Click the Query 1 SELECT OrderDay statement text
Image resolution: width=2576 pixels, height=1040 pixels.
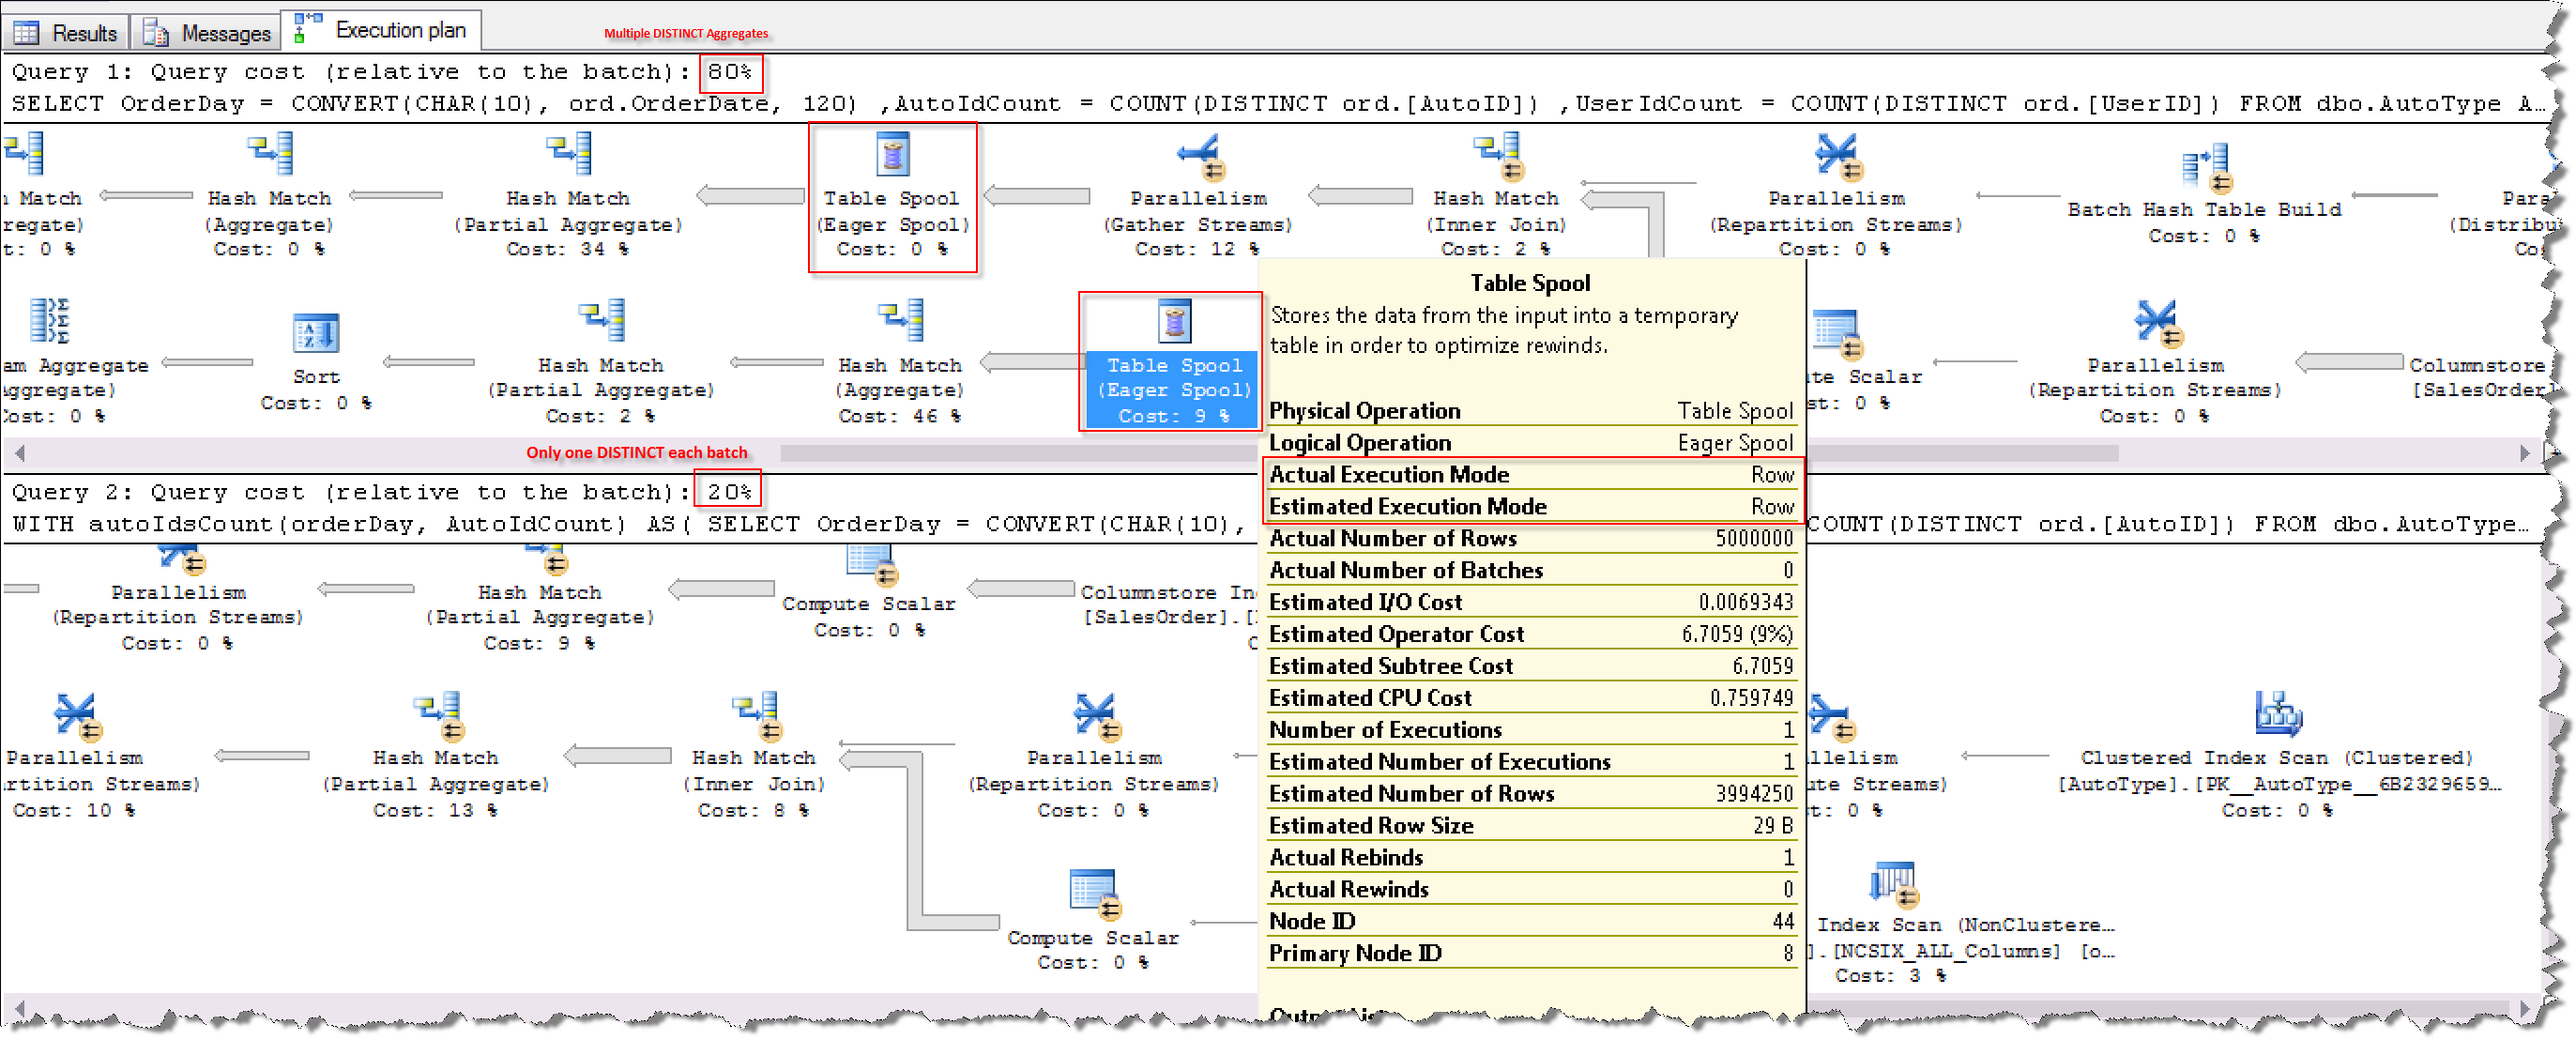1278,103
